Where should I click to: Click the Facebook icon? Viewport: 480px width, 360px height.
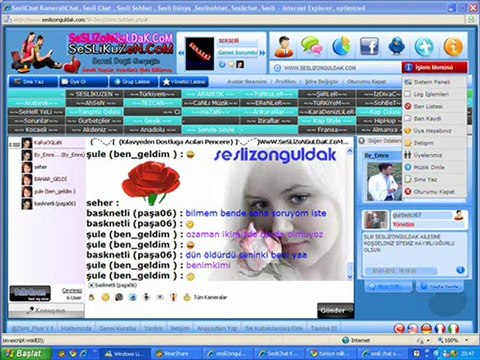click(369, 46)
